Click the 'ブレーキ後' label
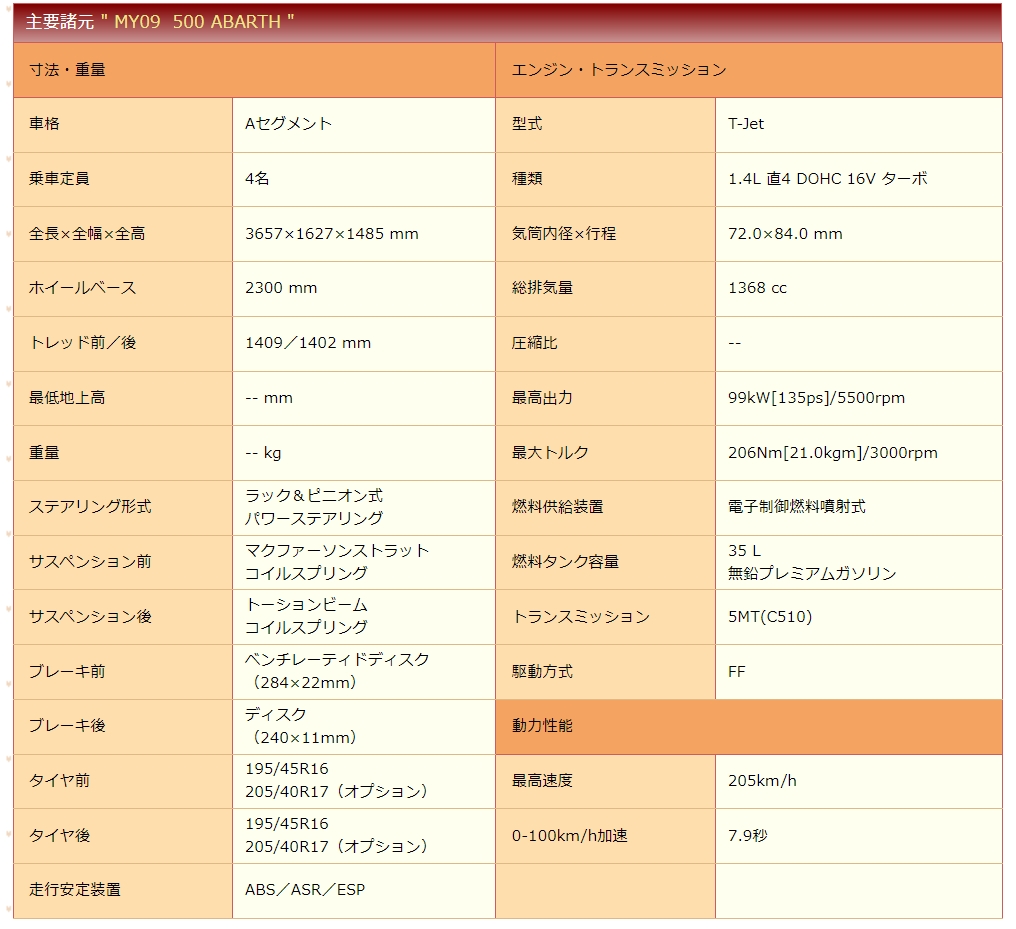This screenshot has height=929, width=1016. coord(67,726)
